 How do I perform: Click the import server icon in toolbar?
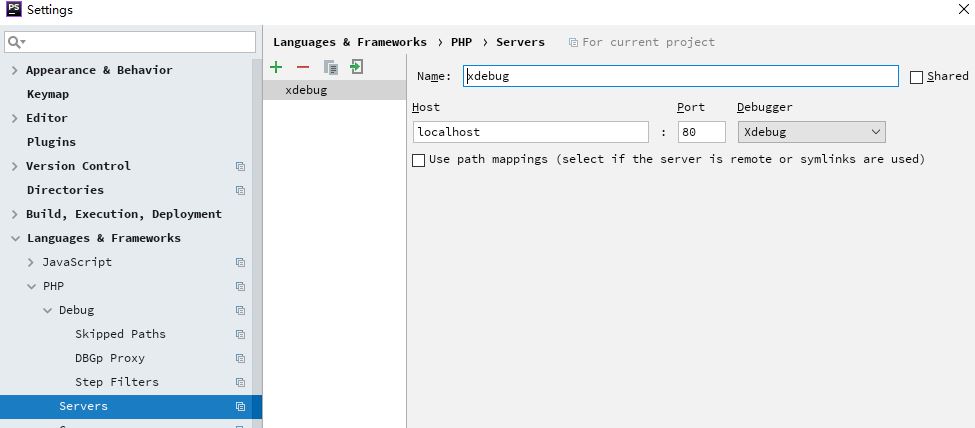click(x=356, y=68)
